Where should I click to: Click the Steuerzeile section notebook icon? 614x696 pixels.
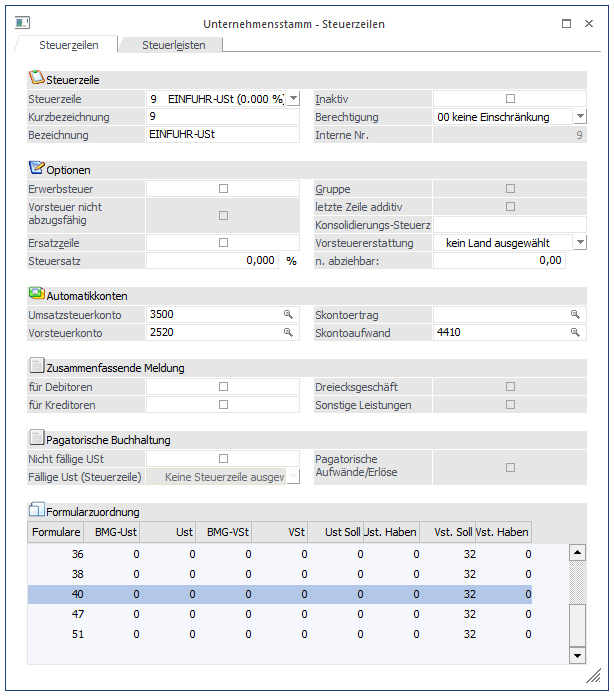coord(37,78)
